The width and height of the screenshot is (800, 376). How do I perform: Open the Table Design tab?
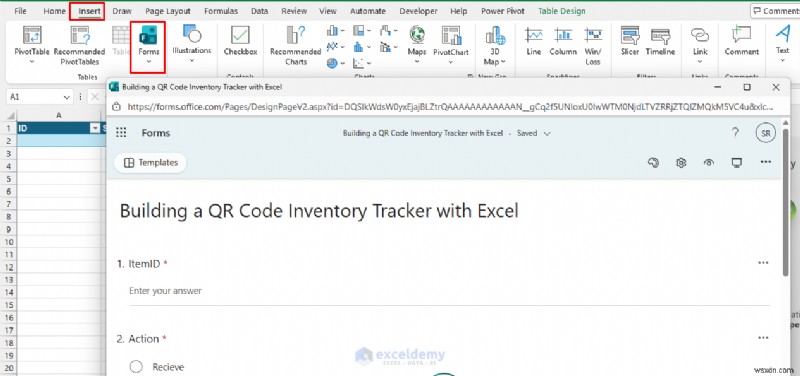click(562, 11)
